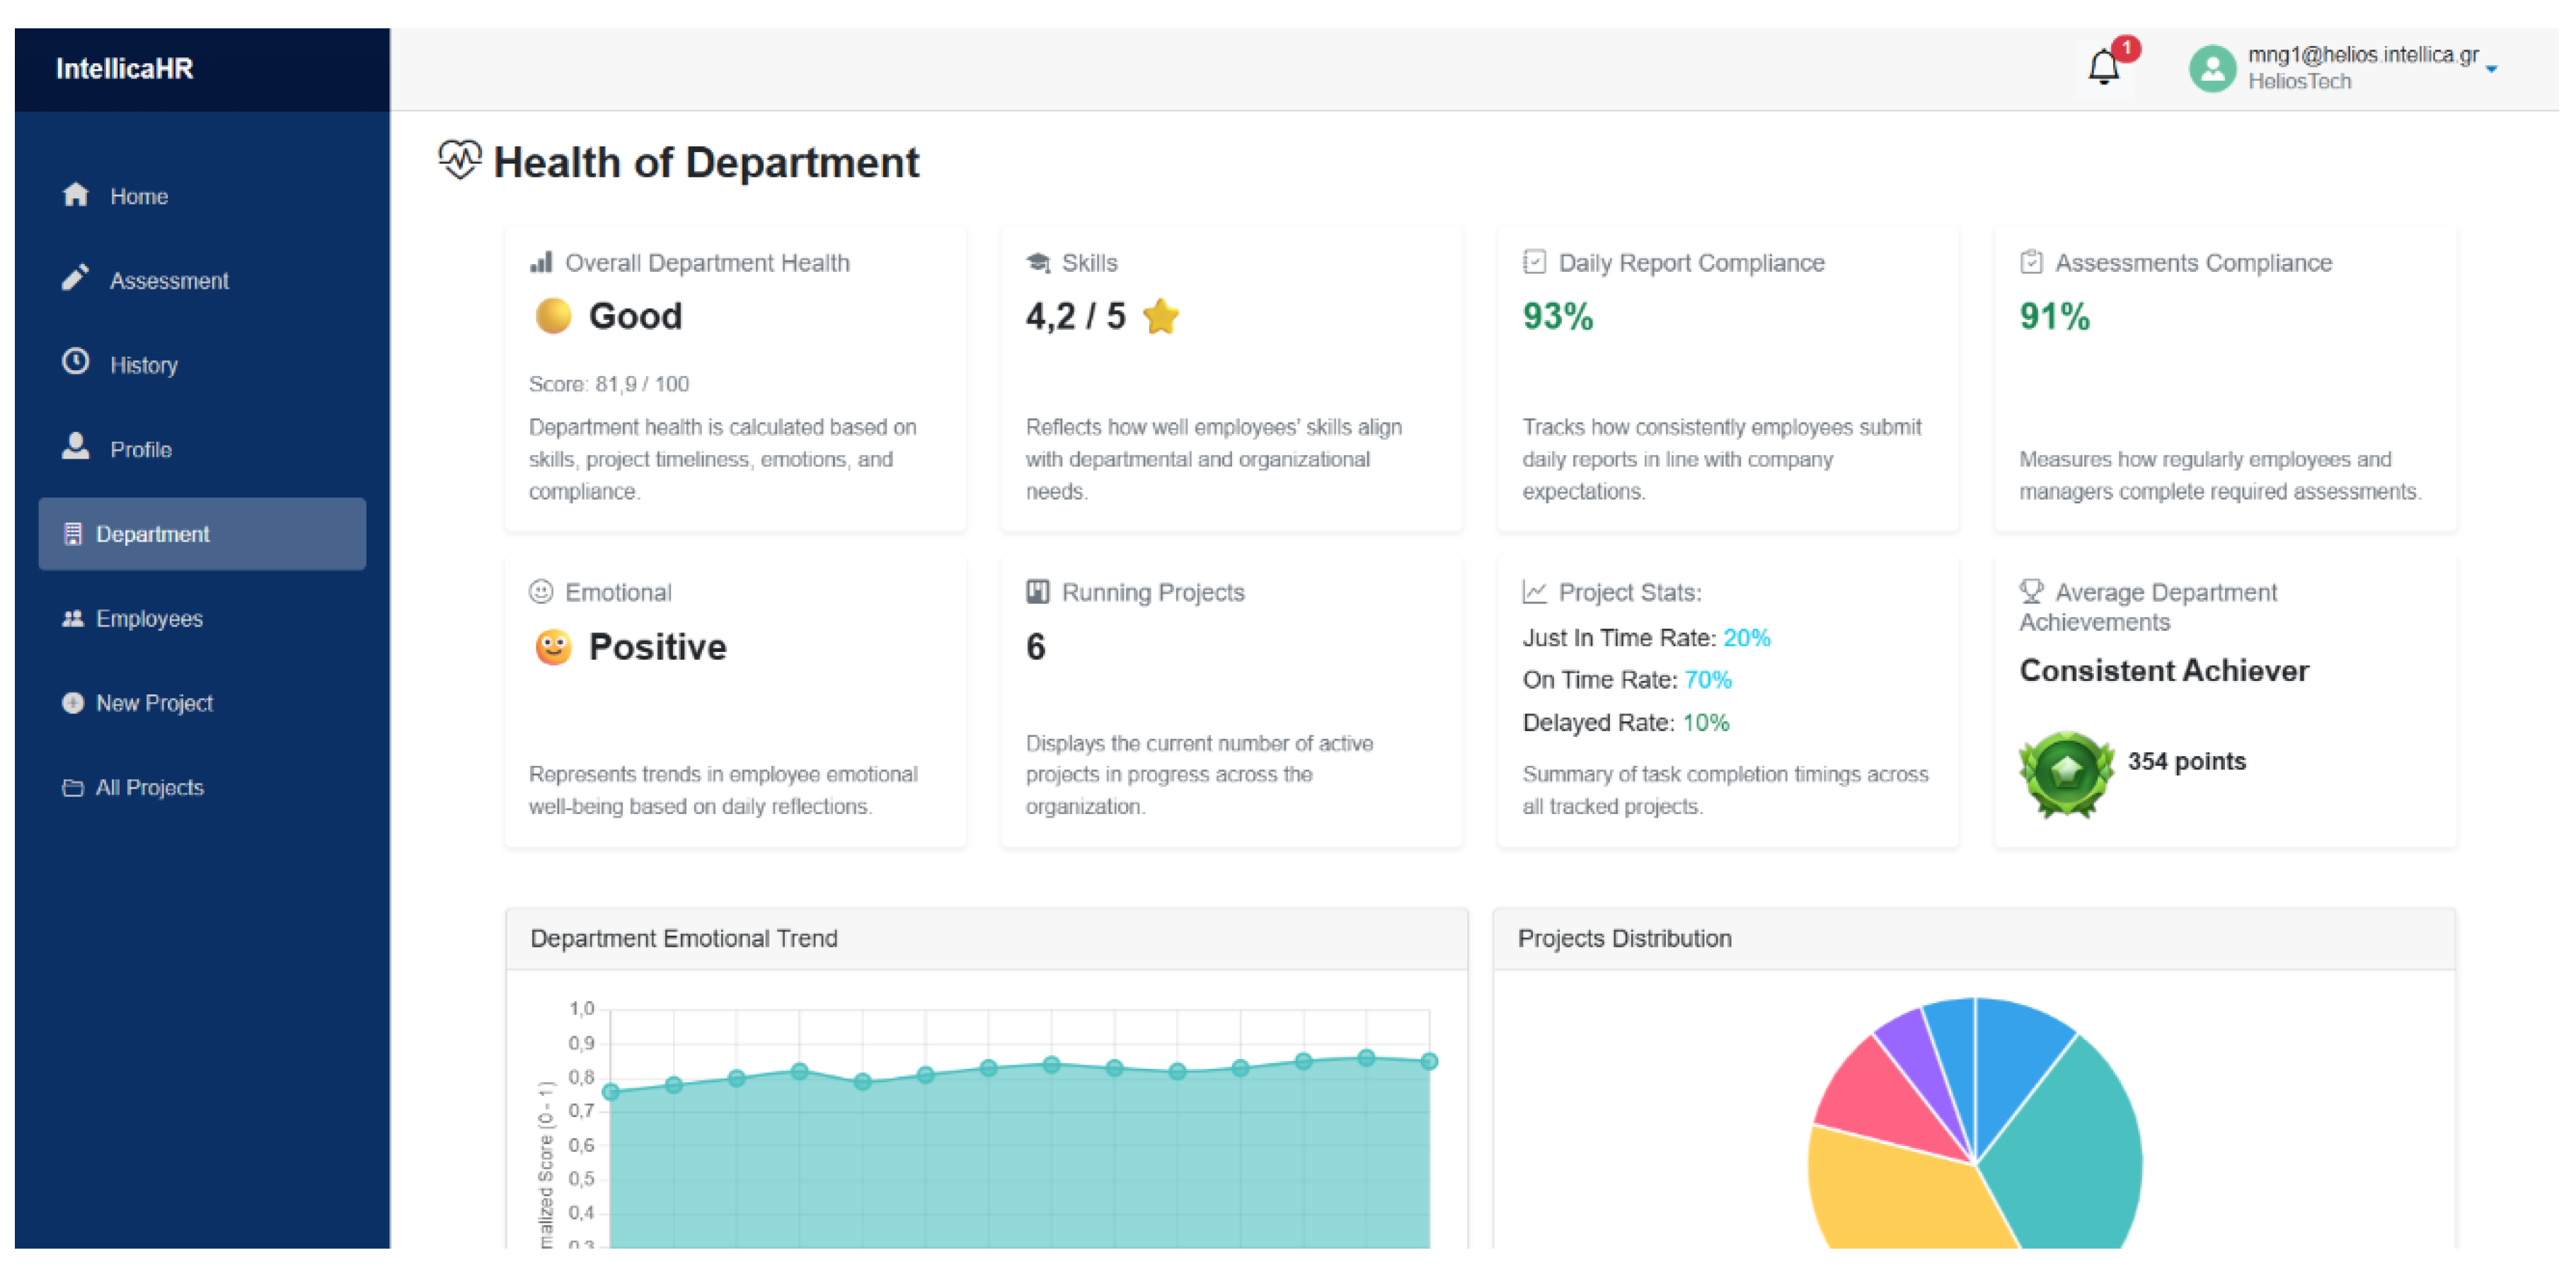
Task: Click the Profile person icon
Action: [76, 446]
